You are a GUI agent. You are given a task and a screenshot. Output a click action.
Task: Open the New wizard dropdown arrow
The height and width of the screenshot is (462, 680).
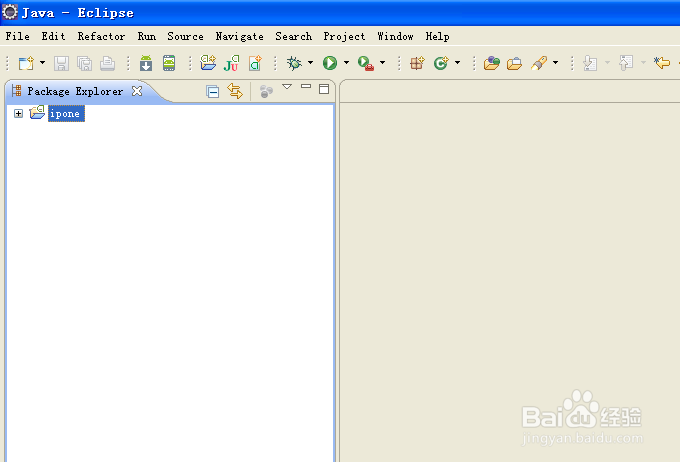[x=42, y=63]
